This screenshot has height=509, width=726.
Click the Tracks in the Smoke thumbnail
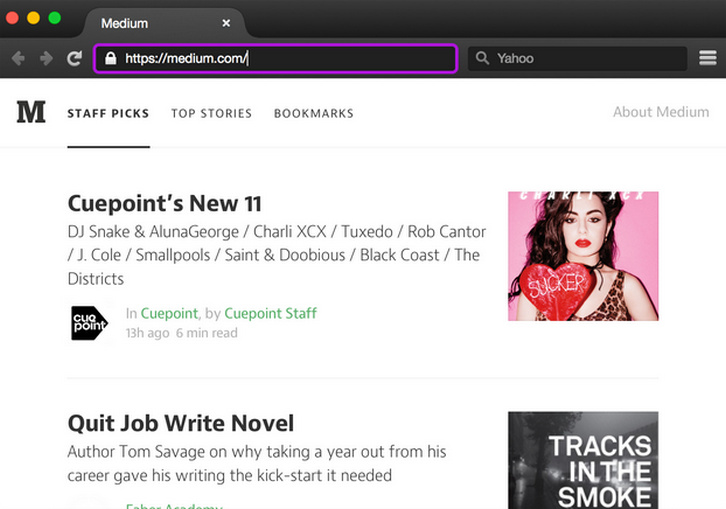click(x=583, y=460)
